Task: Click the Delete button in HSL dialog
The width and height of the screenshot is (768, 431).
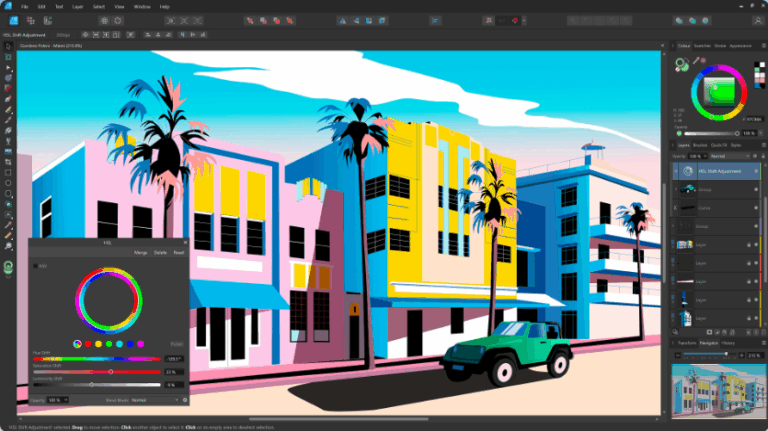Action: tap(160, 253)
